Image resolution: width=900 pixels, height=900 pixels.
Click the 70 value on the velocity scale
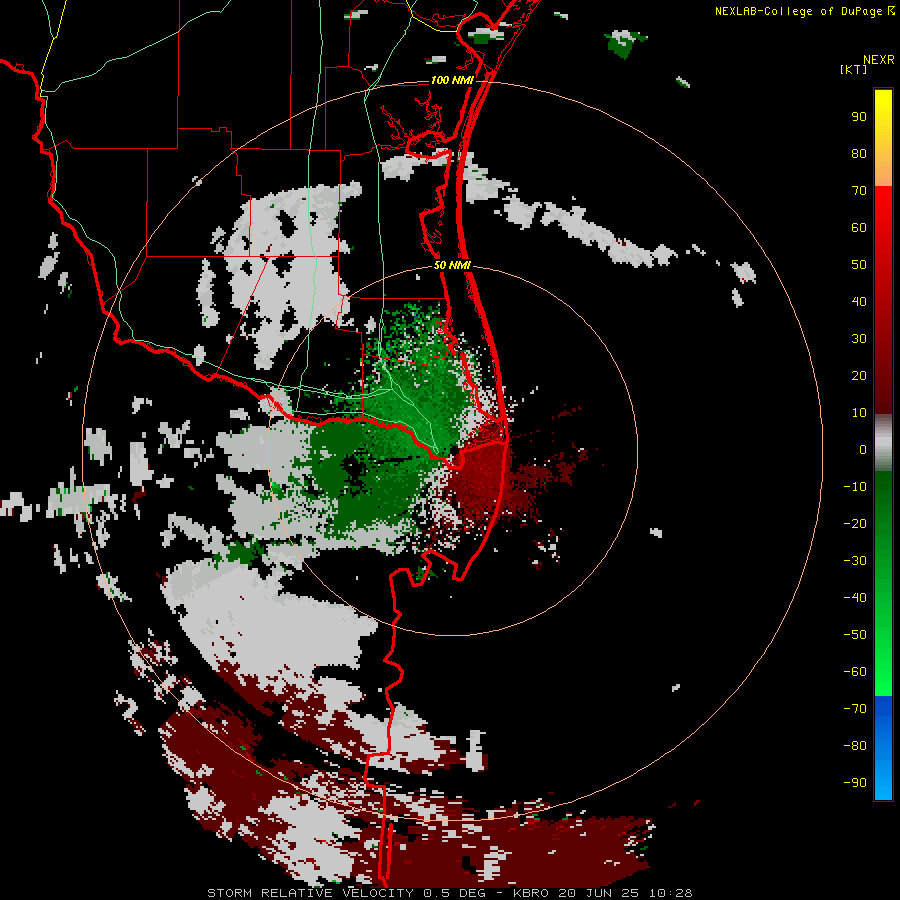(x=859, y=191)
